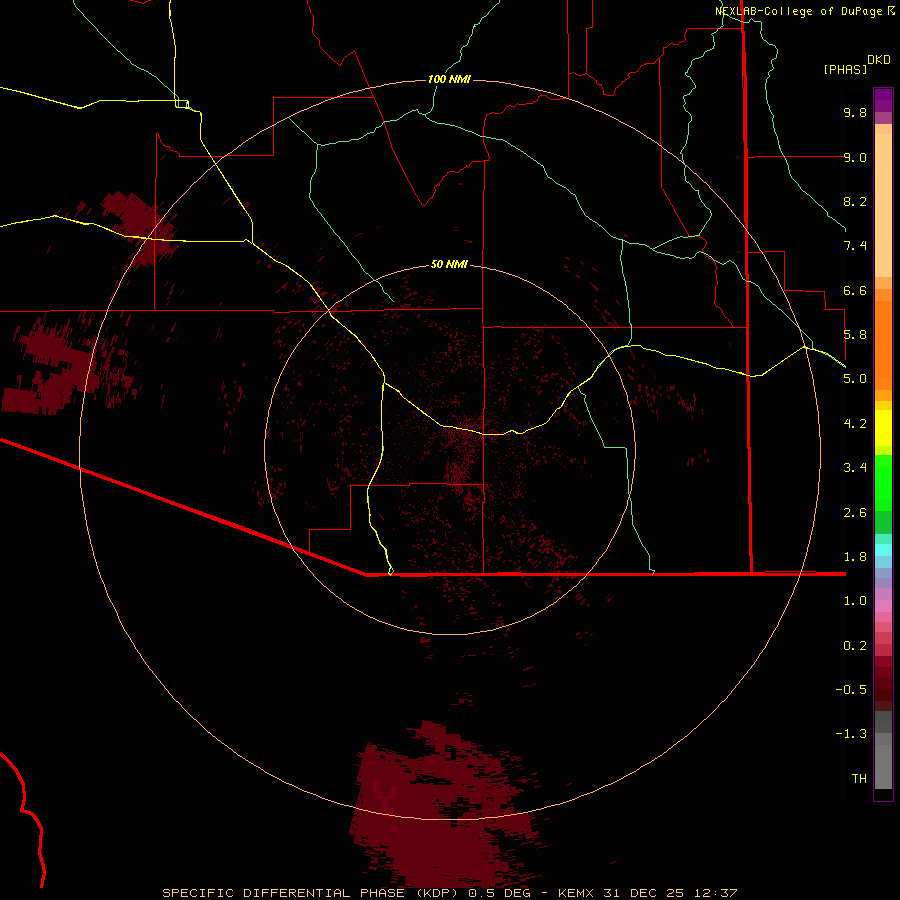Click the TH label on color scale
The height and width of the screenshot is (900, 900).
[859, 779]
